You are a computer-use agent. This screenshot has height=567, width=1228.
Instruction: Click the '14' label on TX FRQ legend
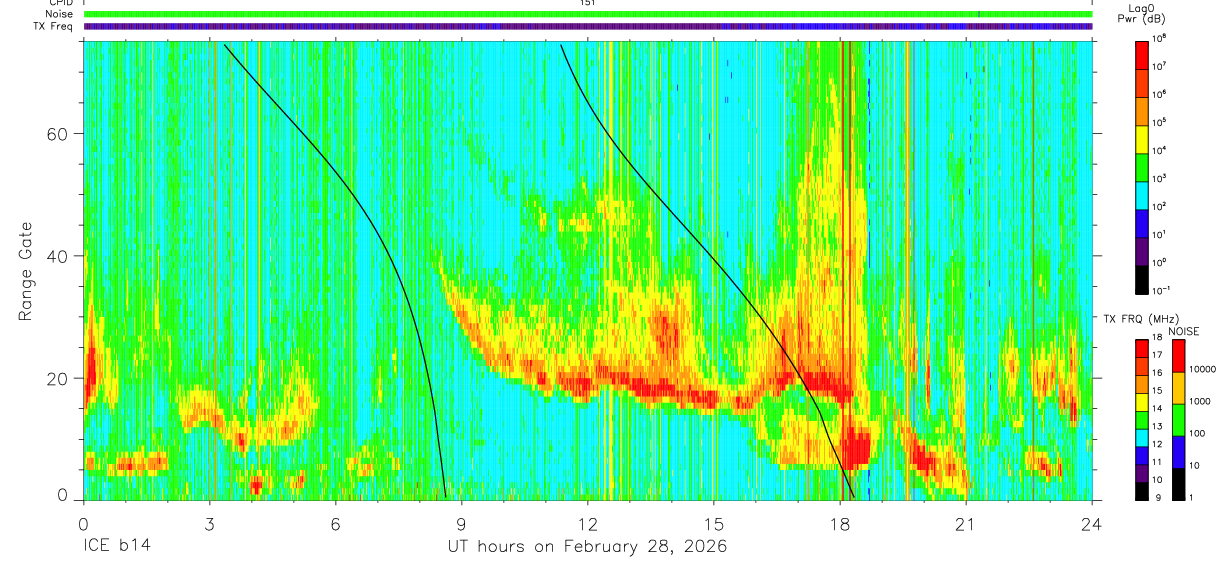pos(1157,408)
